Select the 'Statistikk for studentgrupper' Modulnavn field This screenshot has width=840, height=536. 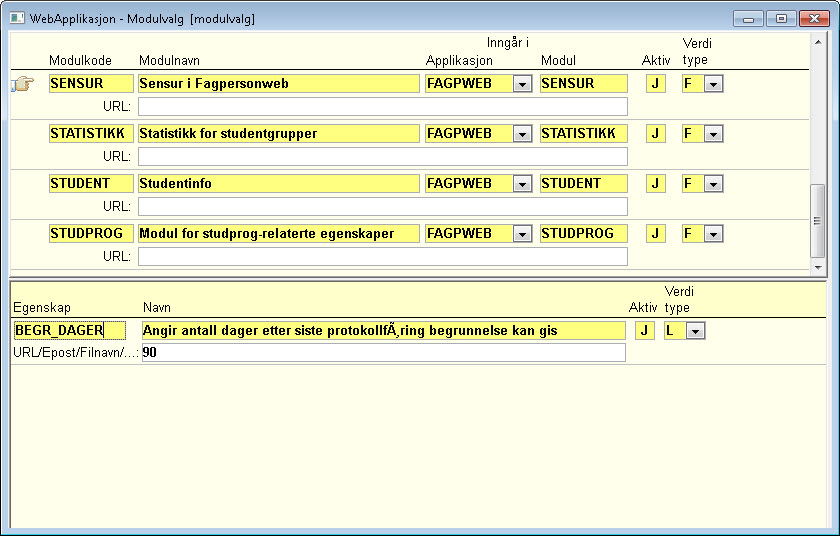(279, 133)
